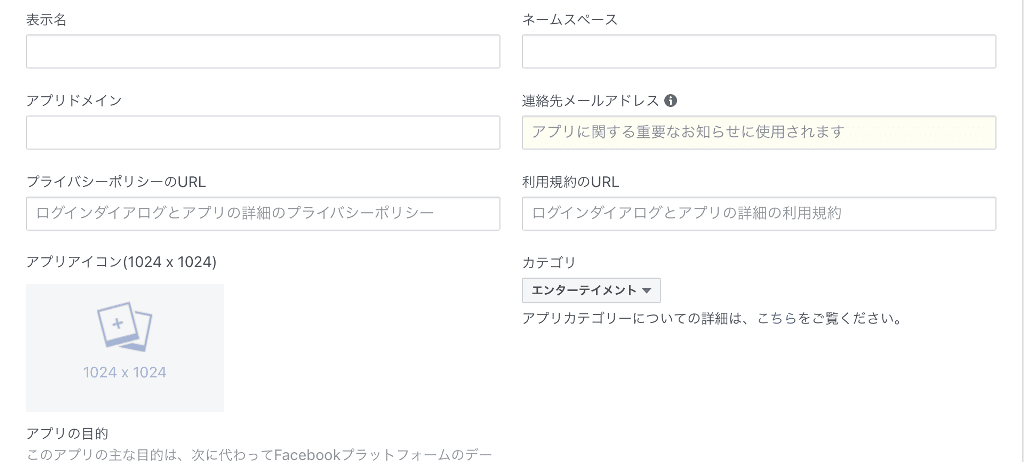
Task: Click the アプリの目的 heading
Action: [67, 433]
